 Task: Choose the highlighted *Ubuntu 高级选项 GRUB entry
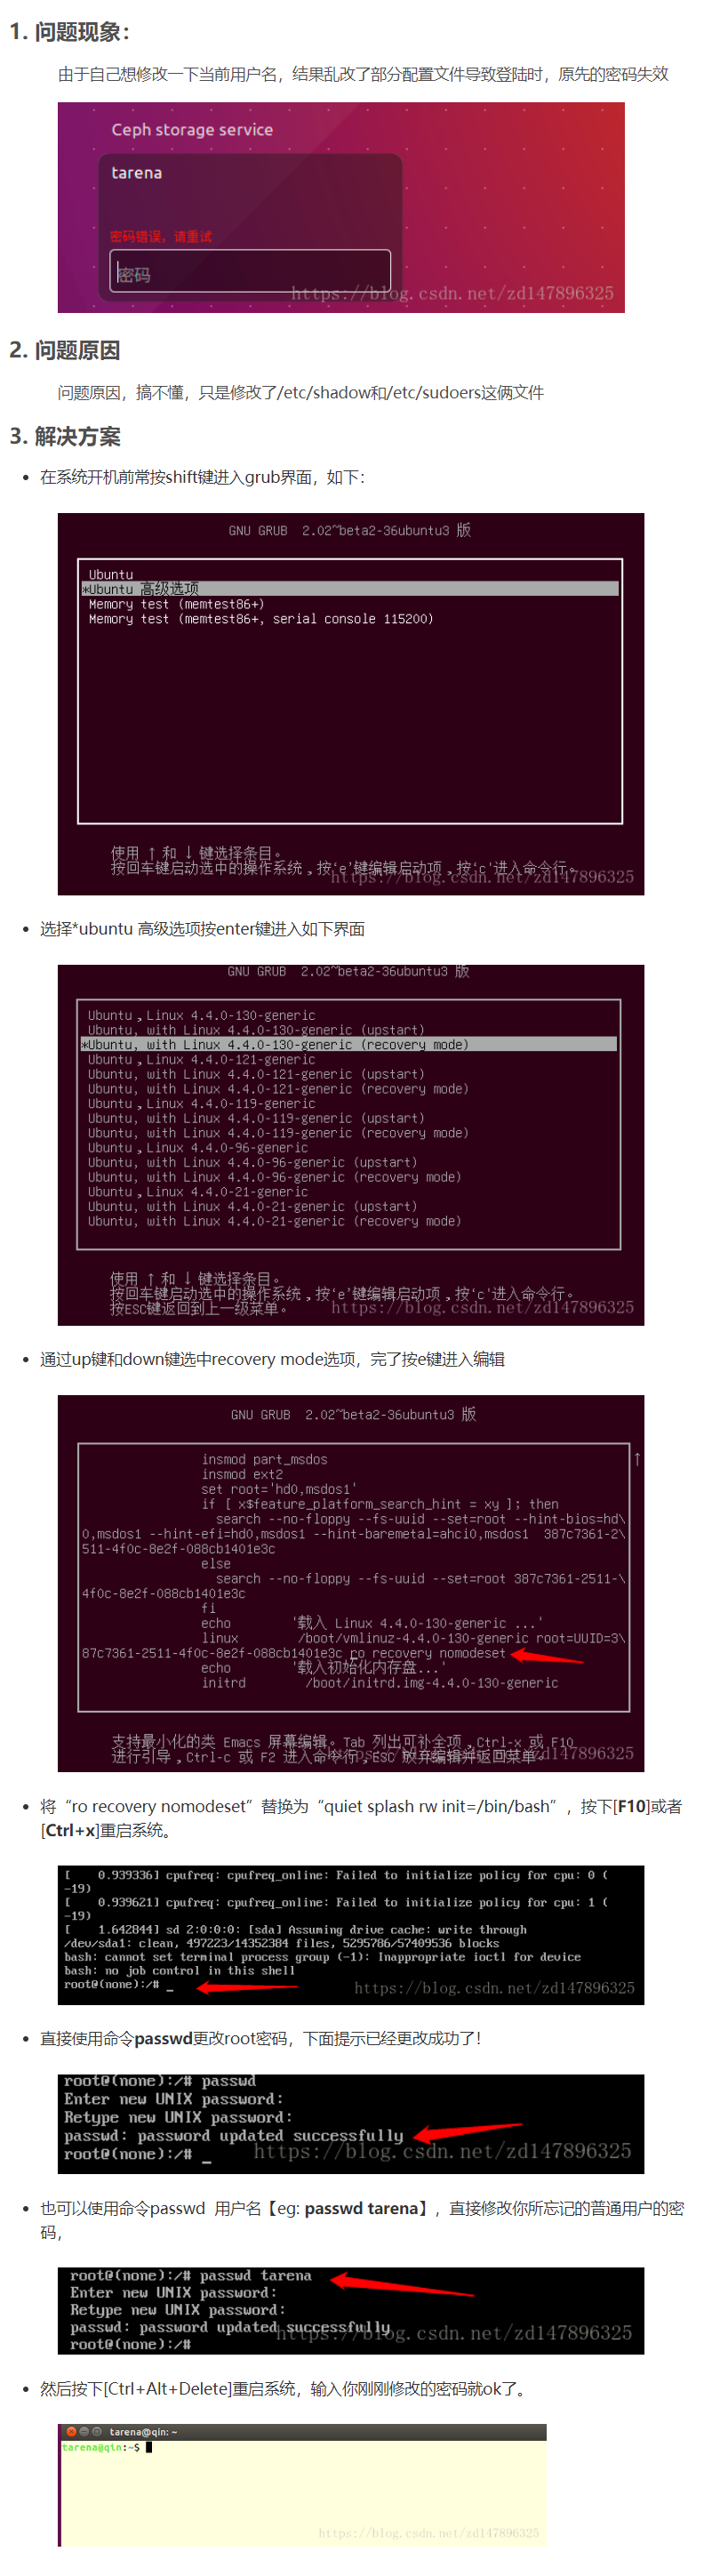tap(350, 589)
